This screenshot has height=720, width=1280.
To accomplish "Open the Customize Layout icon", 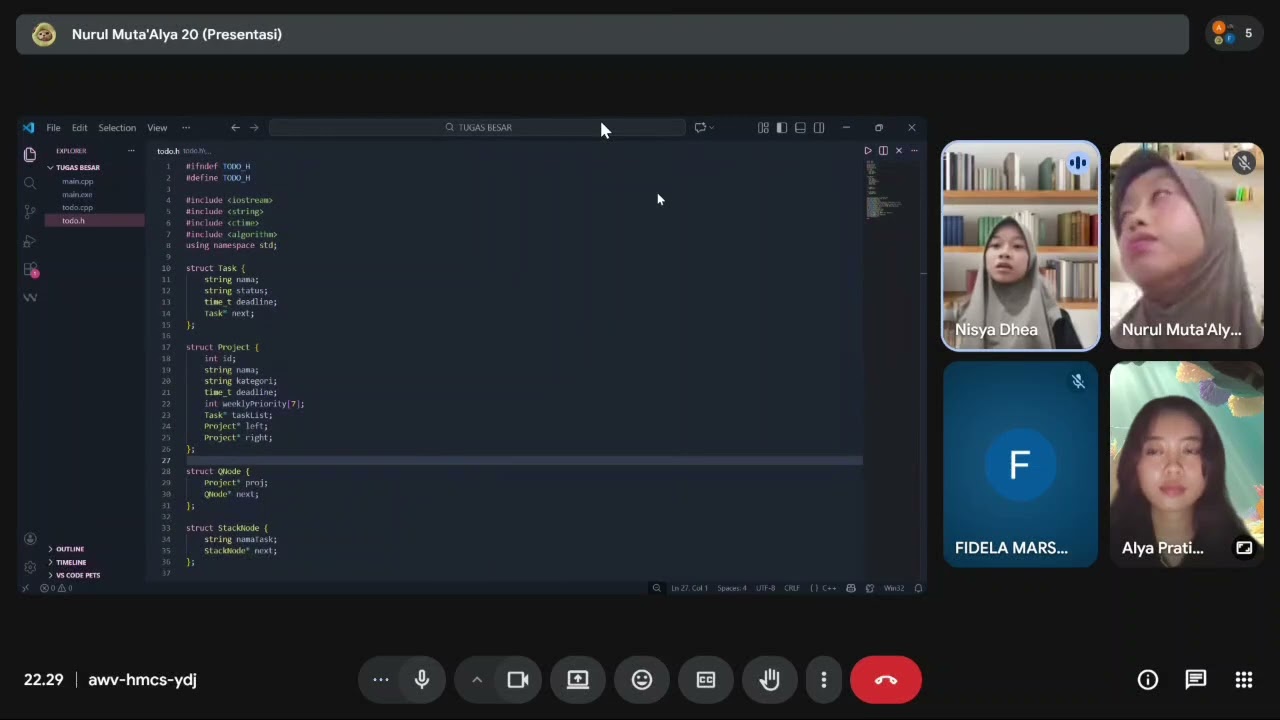I will (x=763, y=128).
